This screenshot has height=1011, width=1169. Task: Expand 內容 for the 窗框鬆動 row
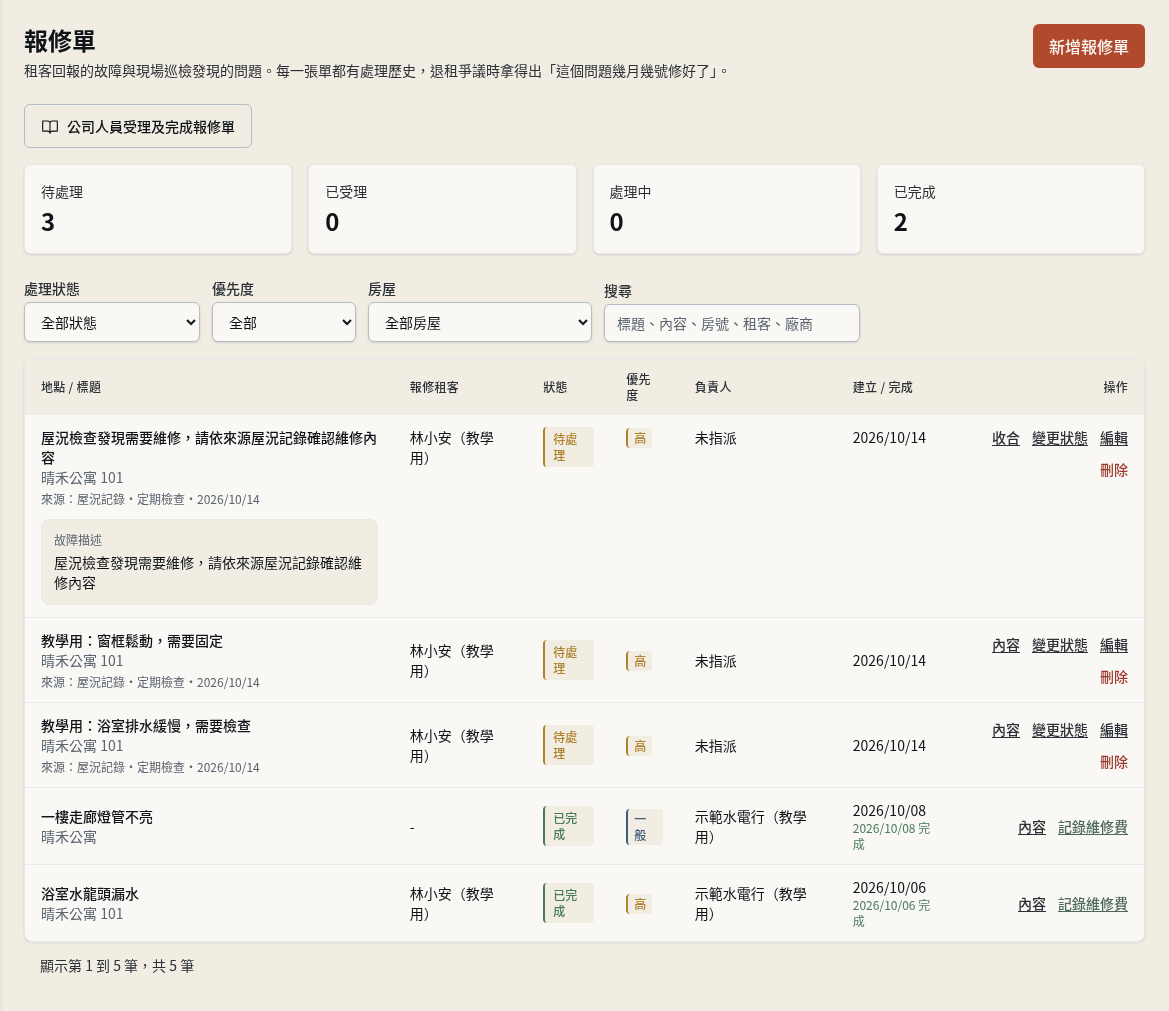pos(1006,646)
